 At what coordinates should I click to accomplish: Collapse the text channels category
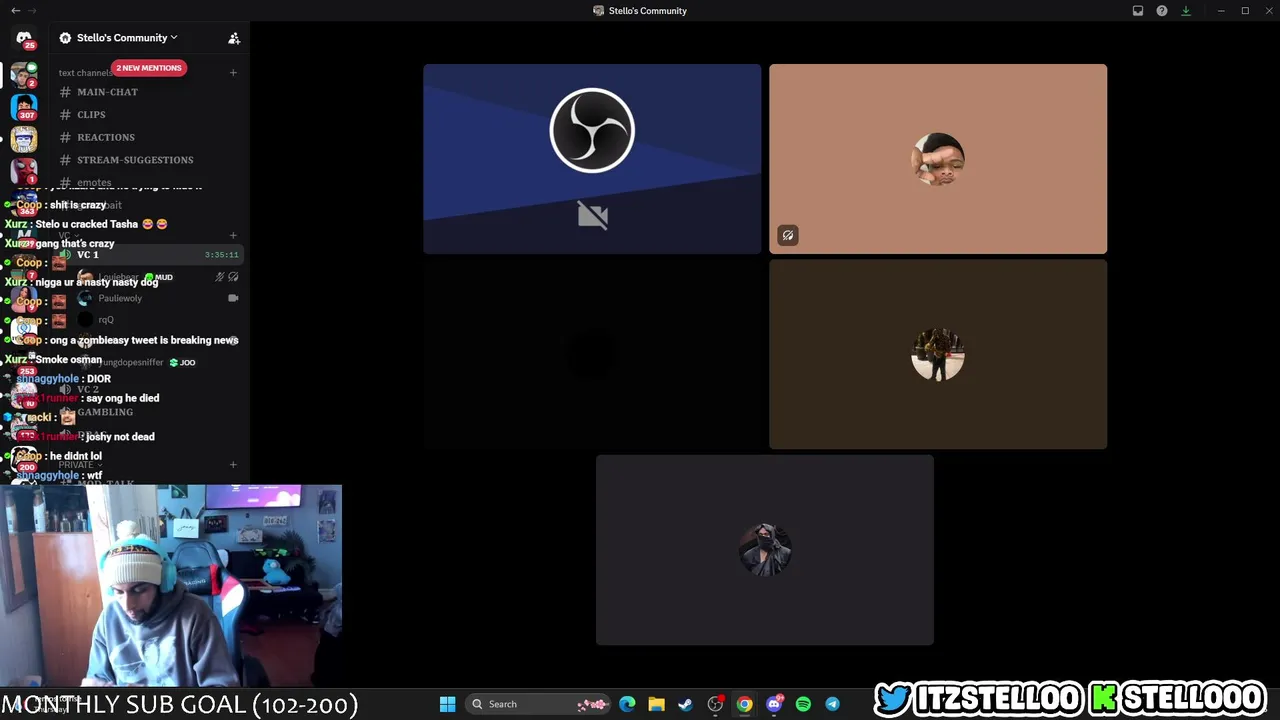click(x=85, y=73)
